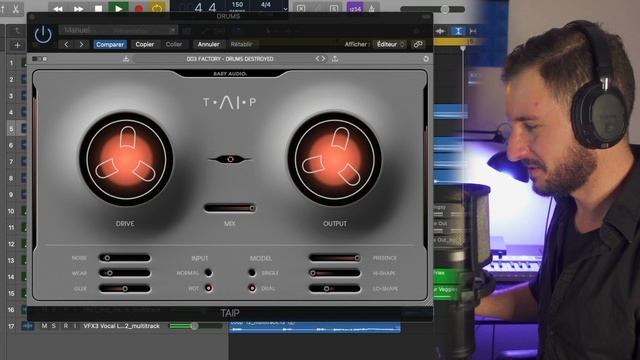
Task: Click the playhead marker on the timeline ruler
Action: coord(463,48)
